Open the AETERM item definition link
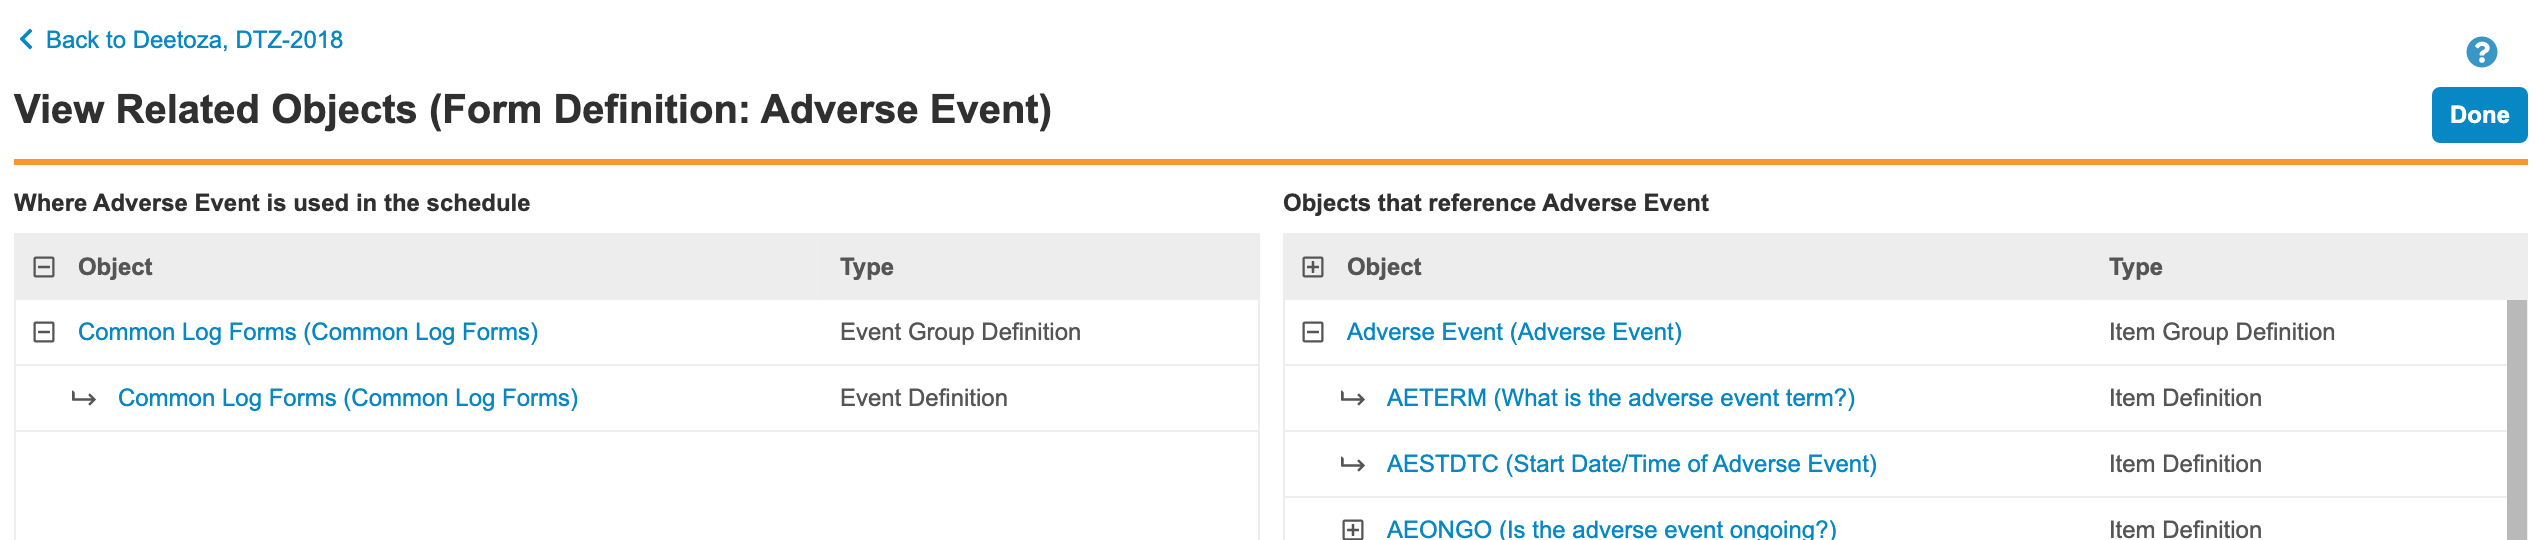Screen dimensions: 2536x540 point(1620,398)
